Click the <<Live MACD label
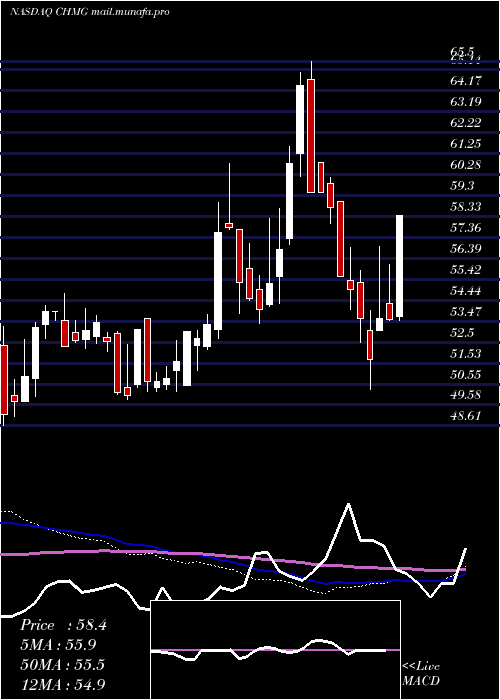 point(421,674)
